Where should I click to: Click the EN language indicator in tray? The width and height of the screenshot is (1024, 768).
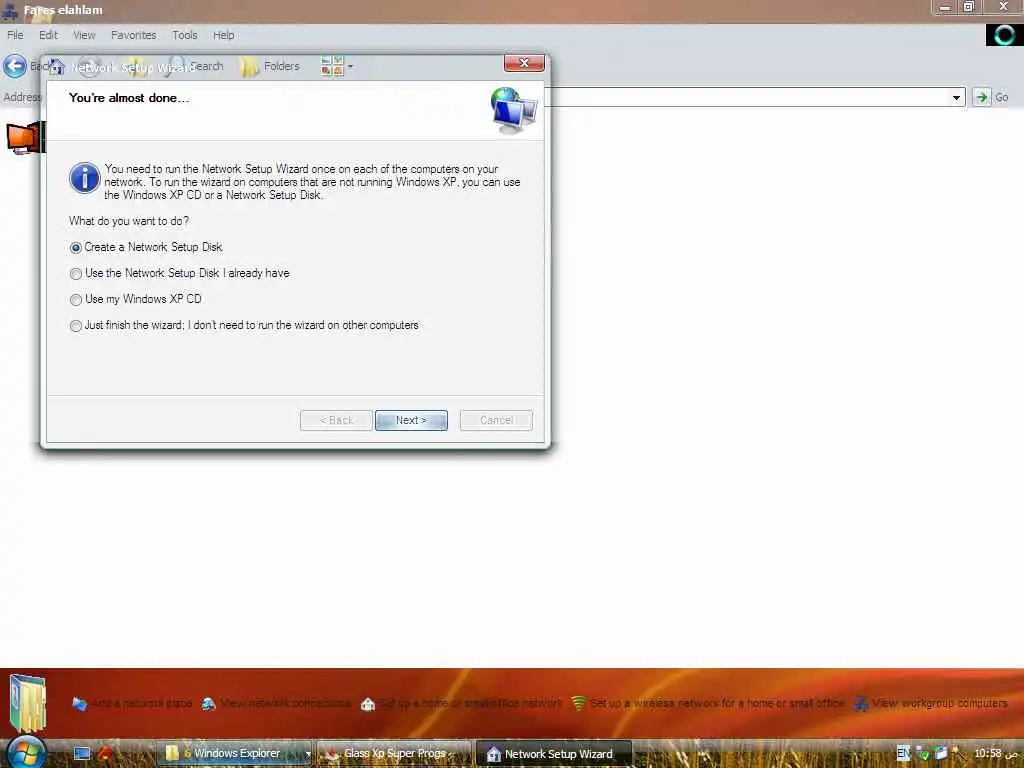[903, 754]
